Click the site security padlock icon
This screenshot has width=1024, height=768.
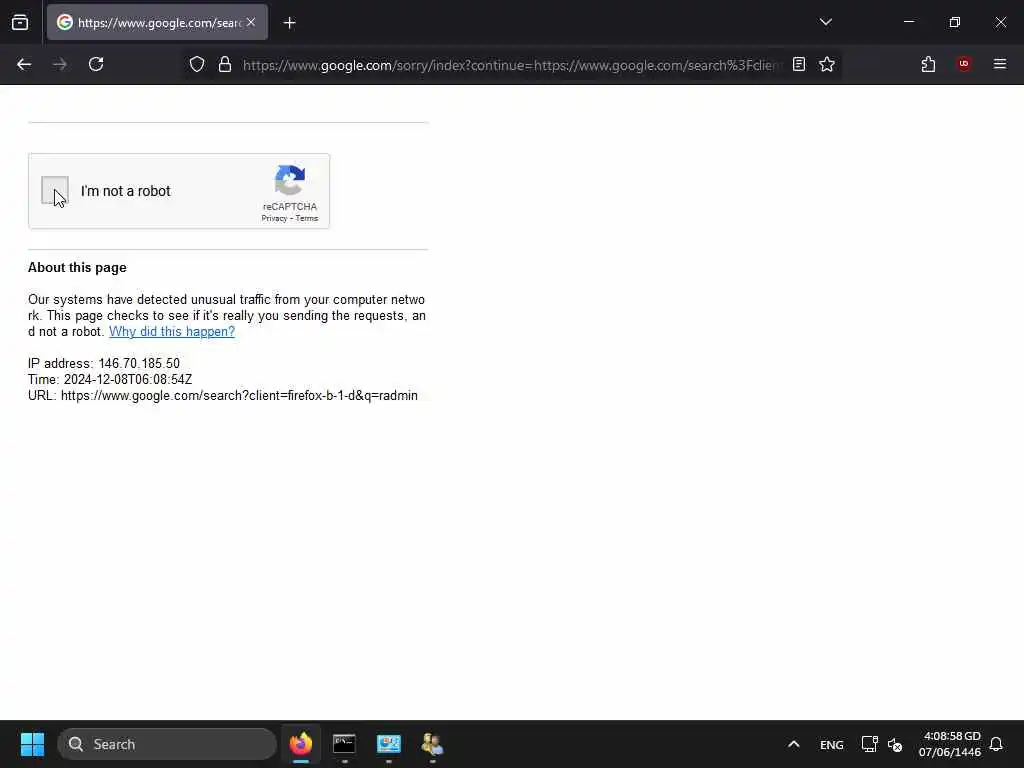coord(225,64)
